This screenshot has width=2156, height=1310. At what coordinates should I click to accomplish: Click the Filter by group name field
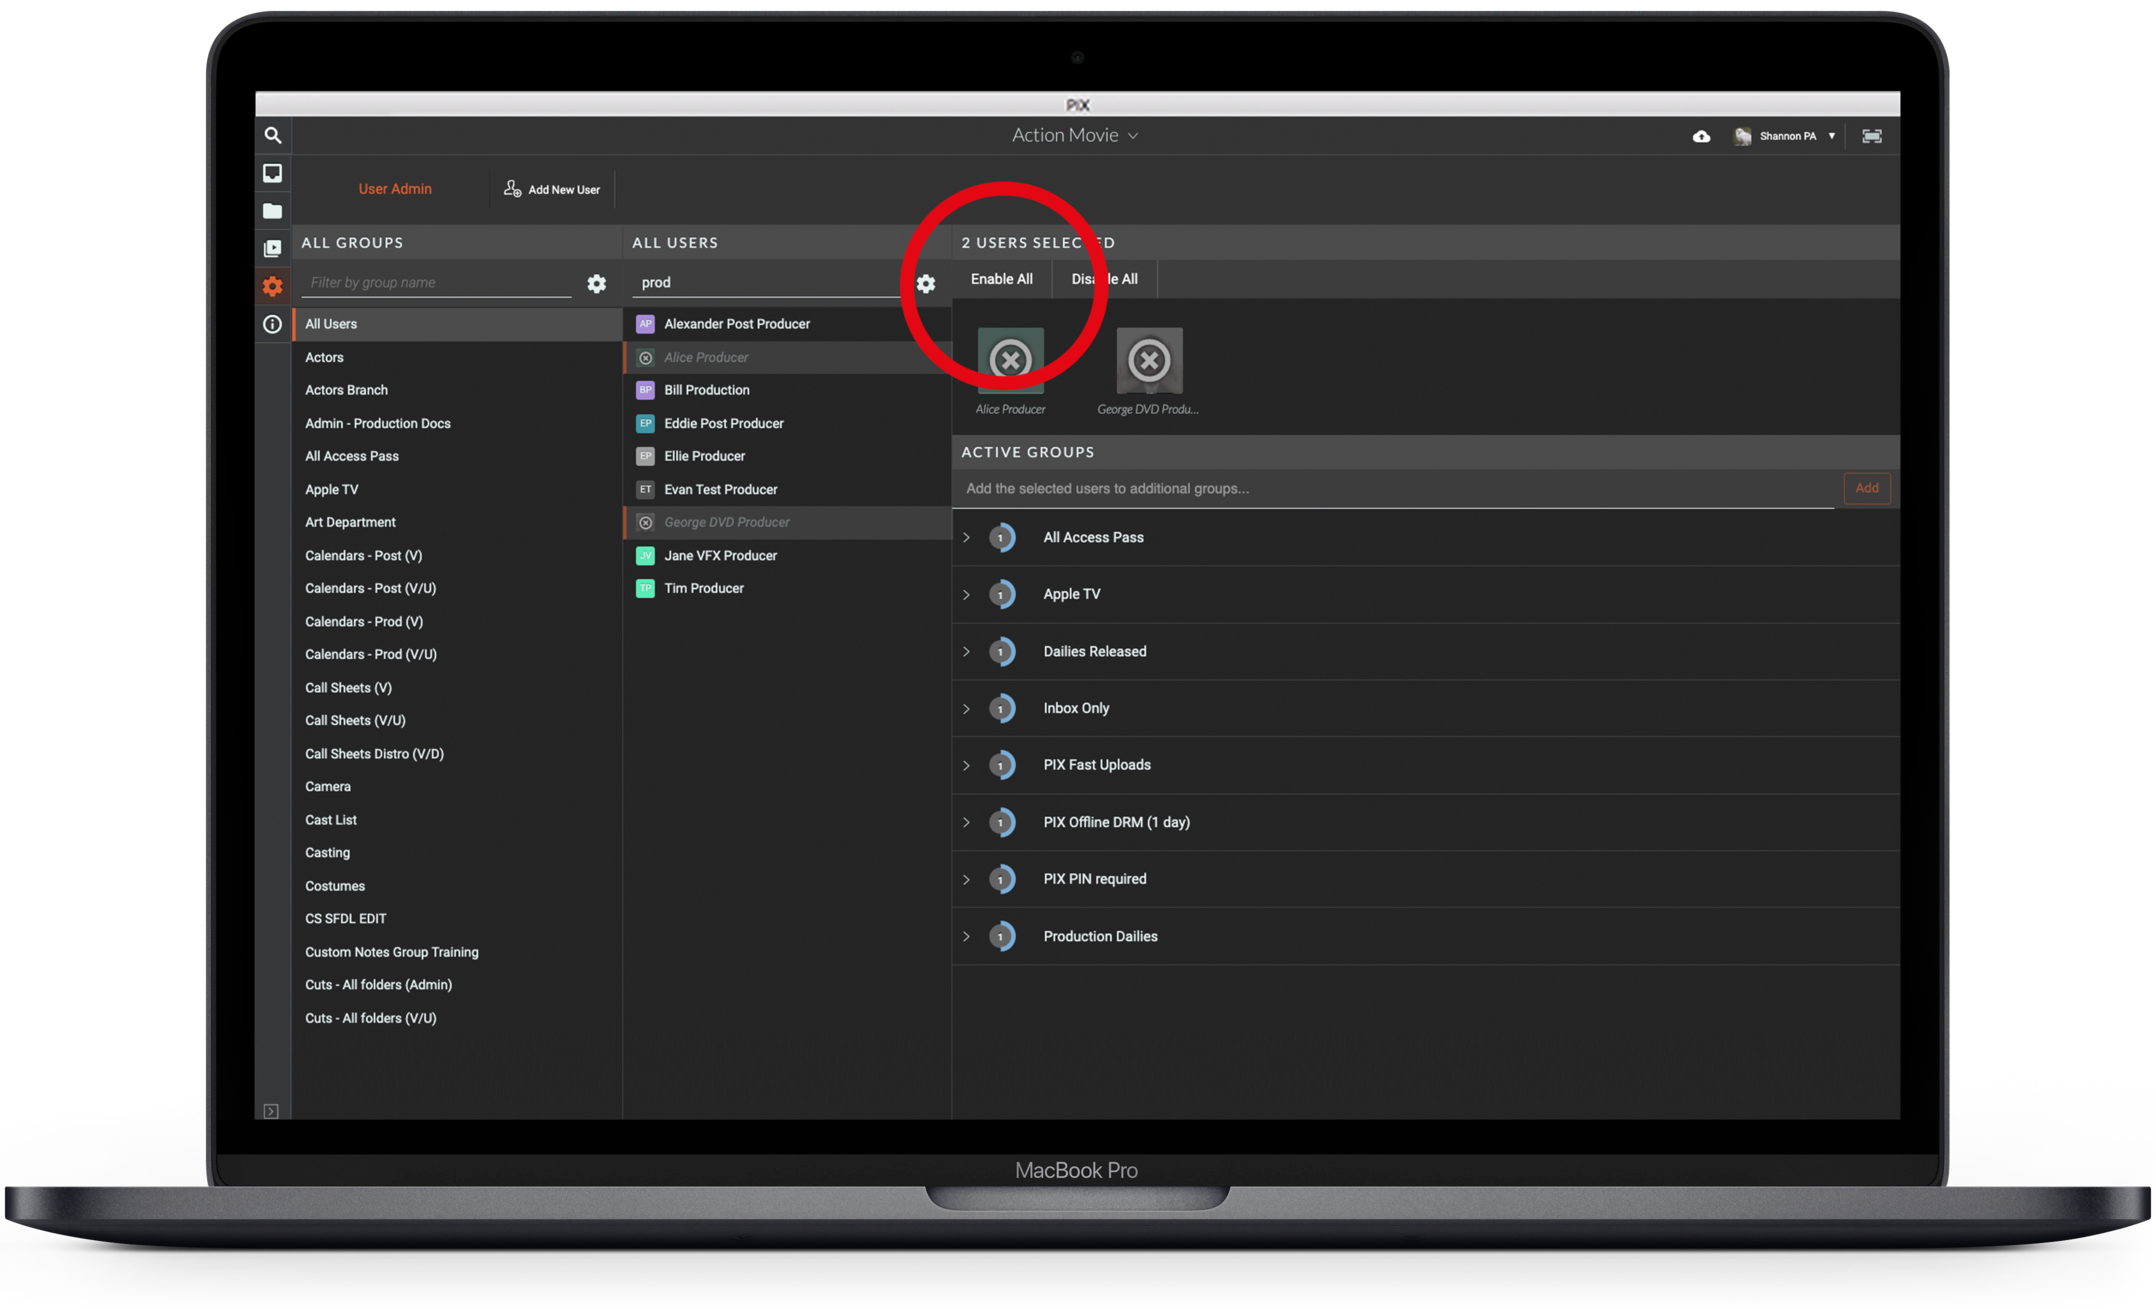[x=436, y=283]
